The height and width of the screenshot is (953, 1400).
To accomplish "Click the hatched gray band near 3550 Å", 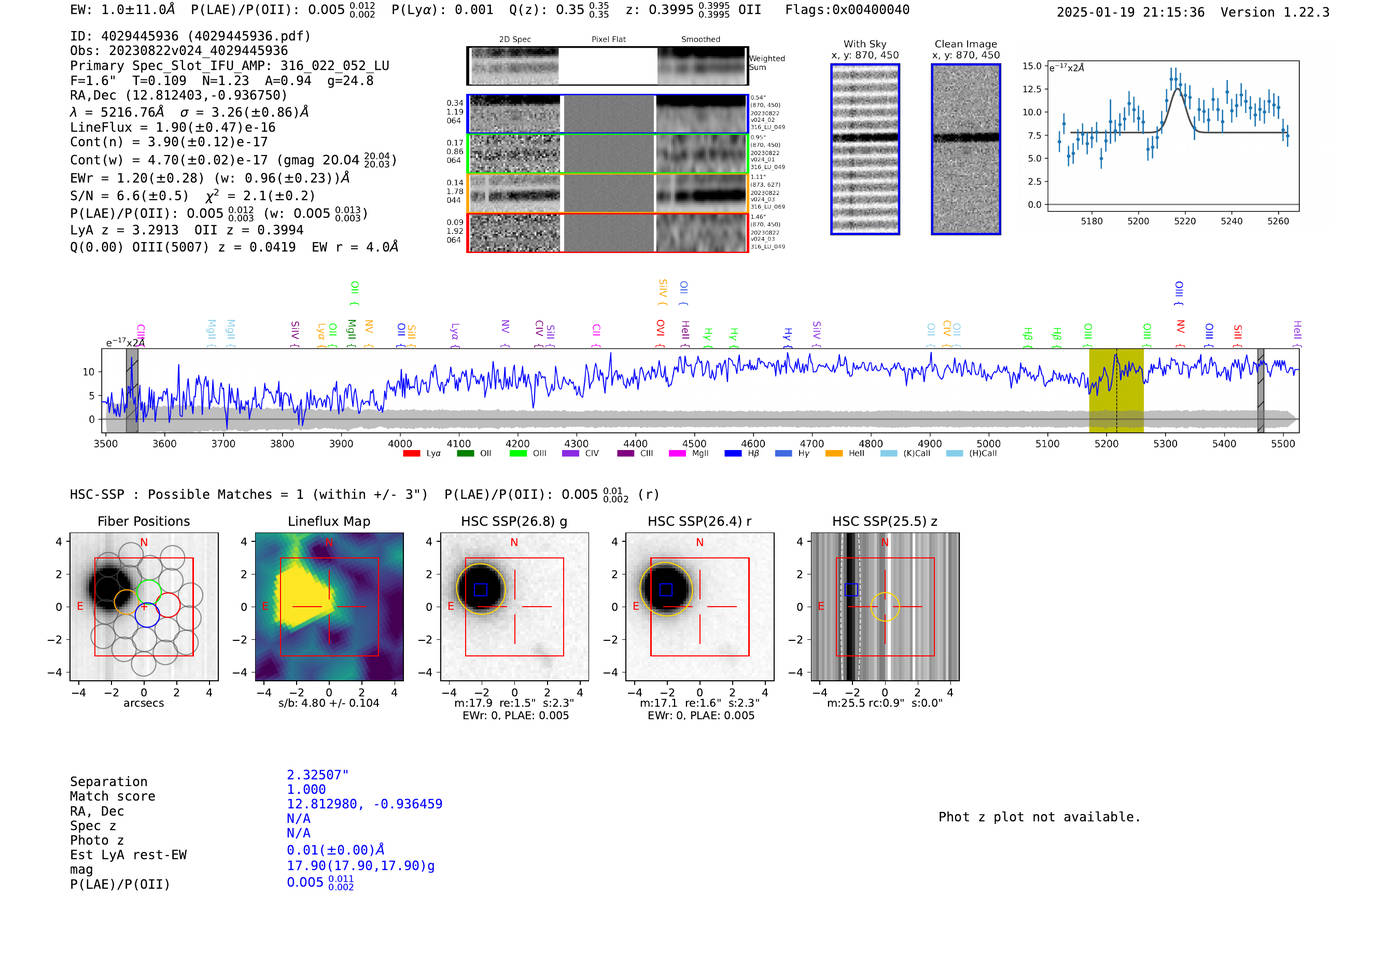I will point(132,390).
